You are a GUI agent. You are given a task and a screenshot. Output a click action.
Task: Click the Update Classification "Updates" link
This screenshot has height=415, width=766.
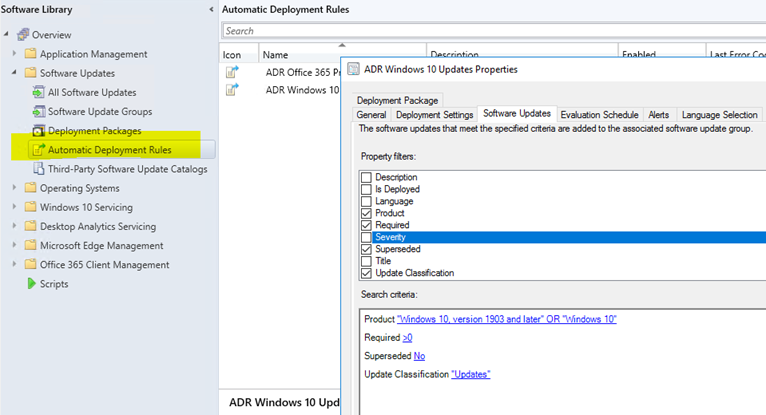click(x=470, y=374)
